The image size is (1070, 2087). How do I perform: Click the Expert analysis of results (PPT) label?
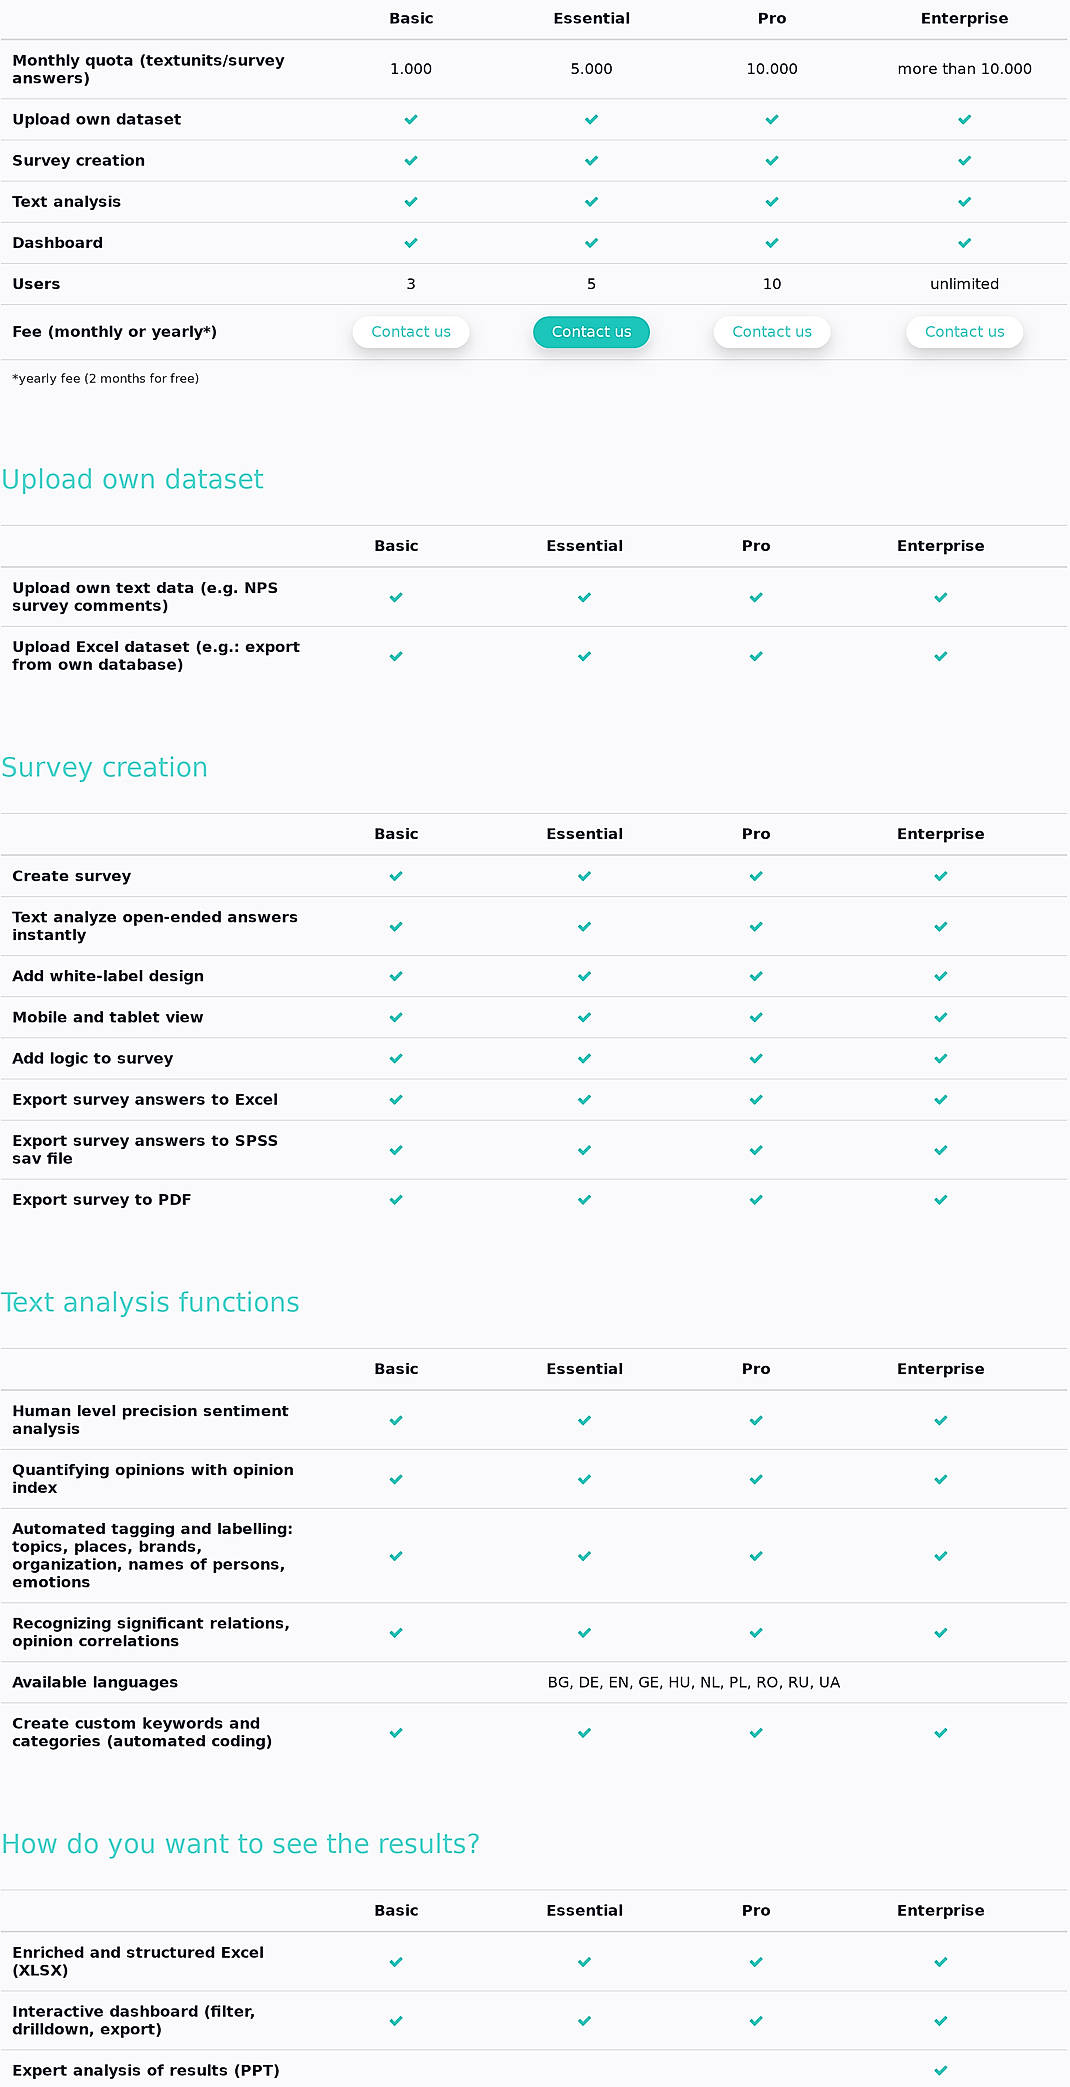(x=146, y=2070)
